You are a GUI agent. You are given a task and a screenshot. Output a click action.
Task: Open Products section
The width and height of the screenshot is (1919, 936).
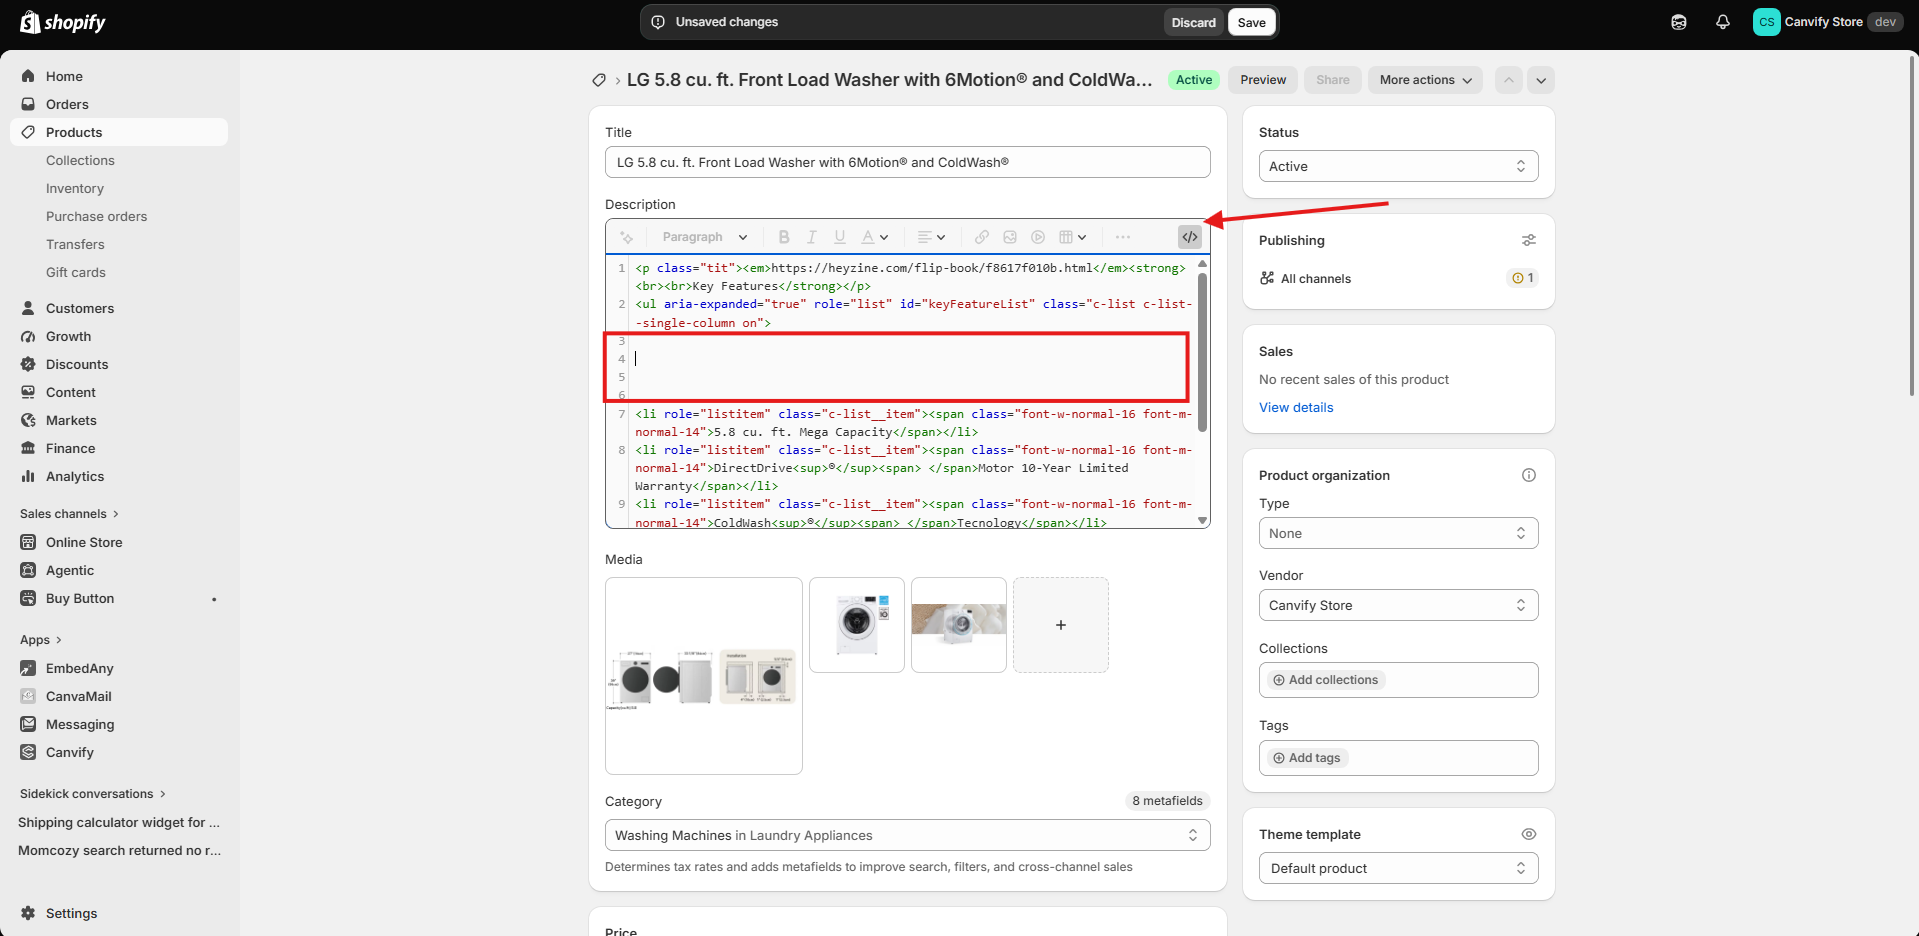pos(119,132)
